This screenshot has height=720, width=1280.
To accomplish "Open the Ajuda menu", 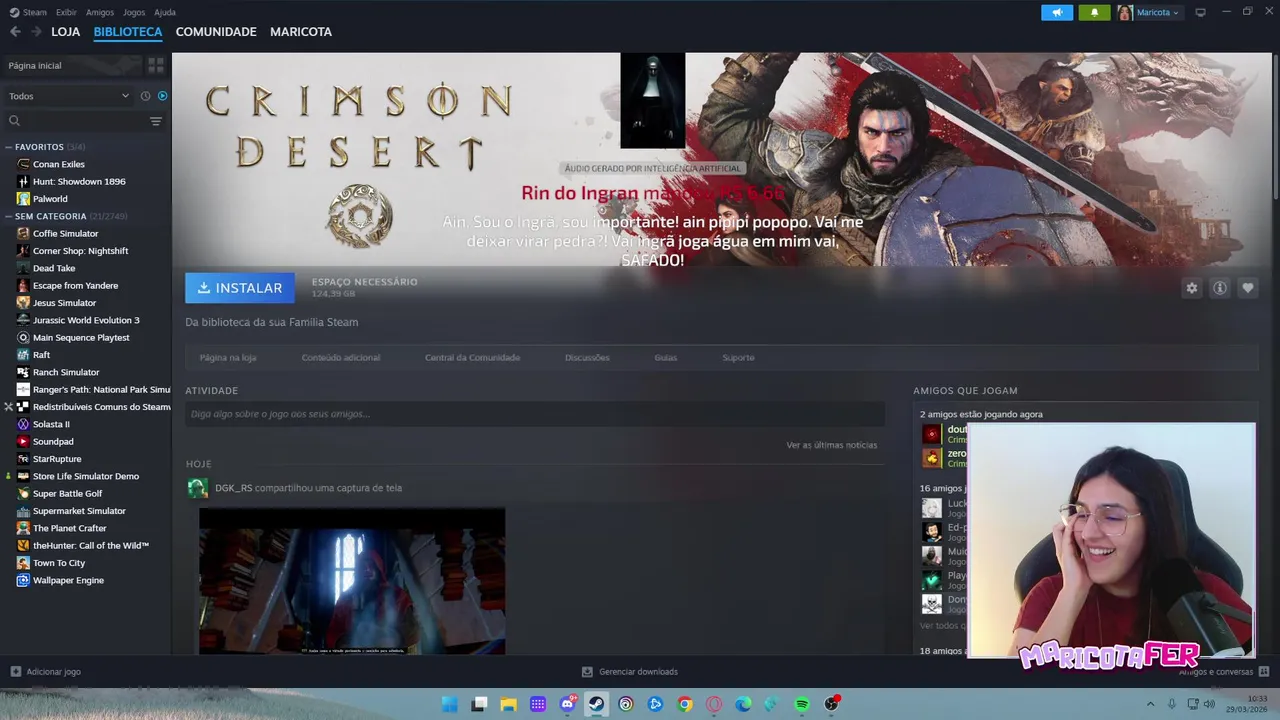I will (x=165, y=12).
